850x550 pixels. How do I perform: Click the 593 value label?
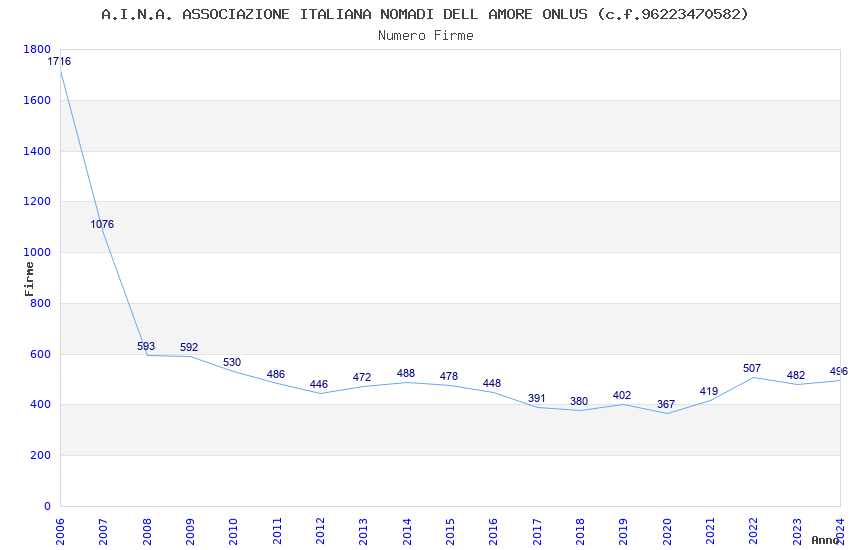[x=146, y=347]
